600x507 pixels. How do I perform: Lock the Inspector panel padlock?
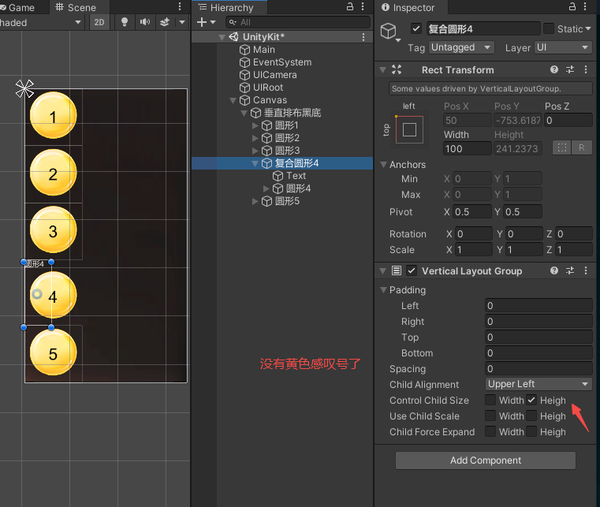572,6
